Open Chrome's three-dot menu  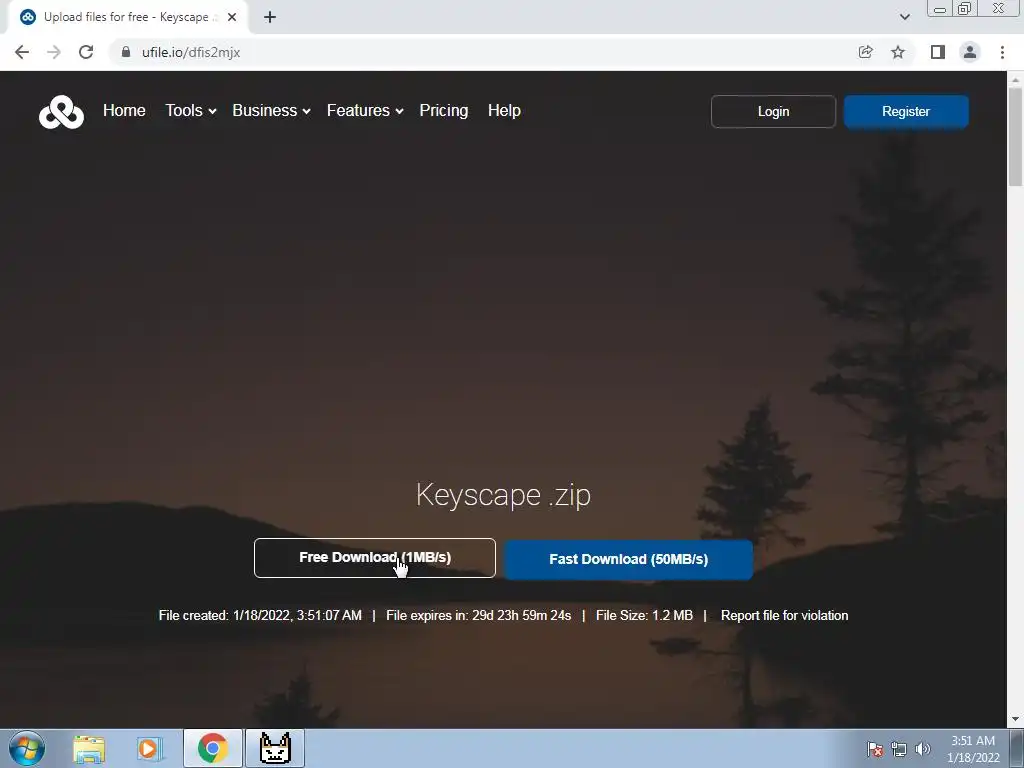point(1002,52)
